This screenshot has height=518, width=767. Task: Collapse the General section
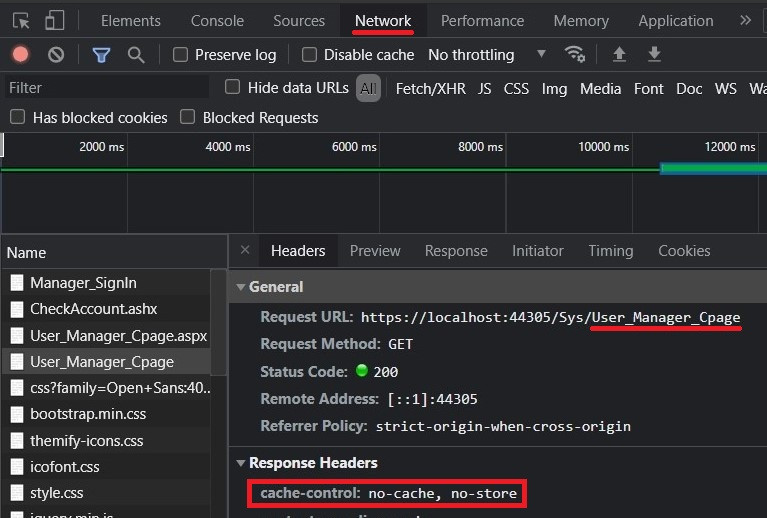tap(241, 287)
